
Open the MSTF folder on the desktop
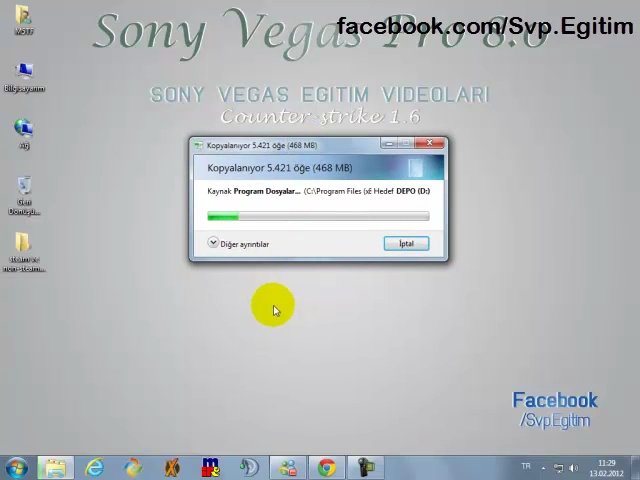pos(24,20)
